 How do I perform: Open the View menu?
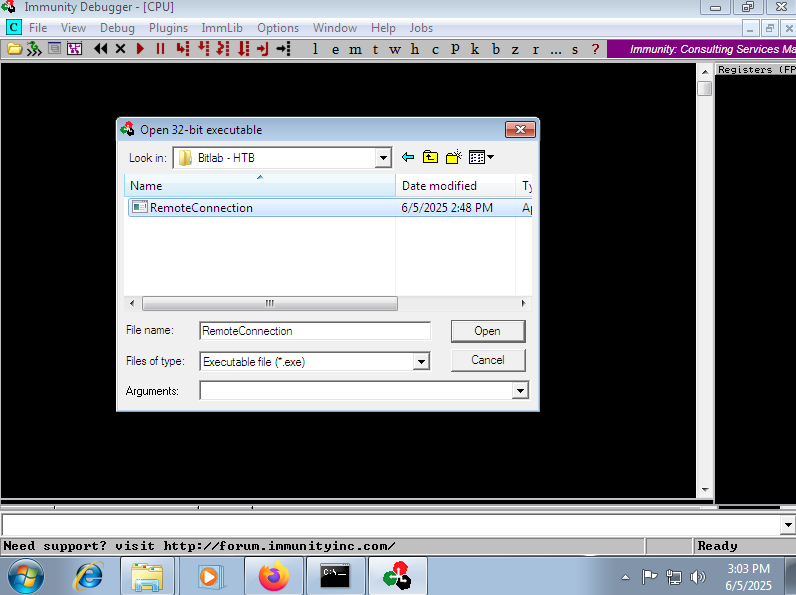(74, 28)
